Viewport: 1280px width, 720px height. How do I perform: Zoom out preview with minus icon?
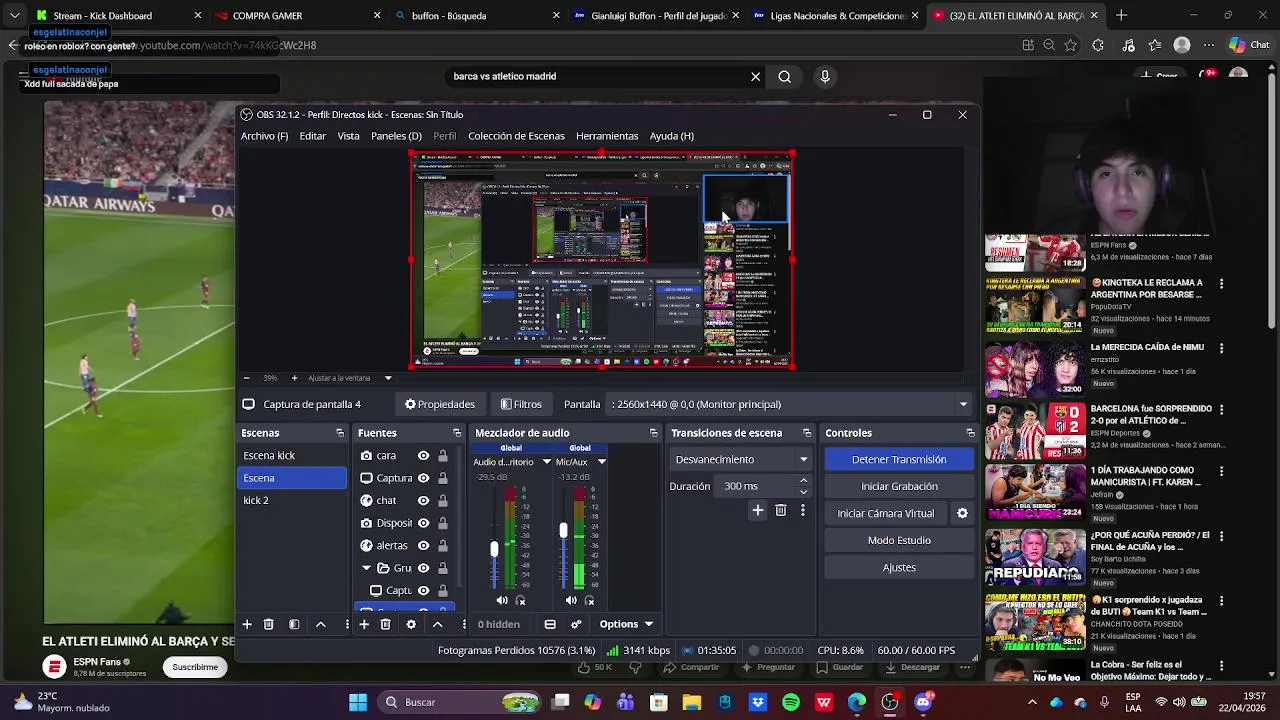pyautogui.click(x=247, y=378)
